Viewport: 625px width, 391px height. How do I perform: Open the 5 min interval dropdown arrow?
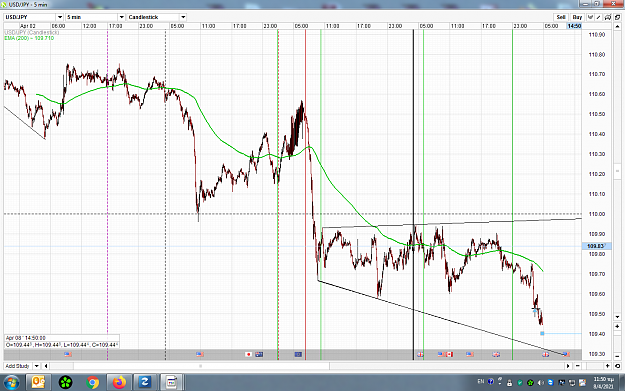point(122,17)
